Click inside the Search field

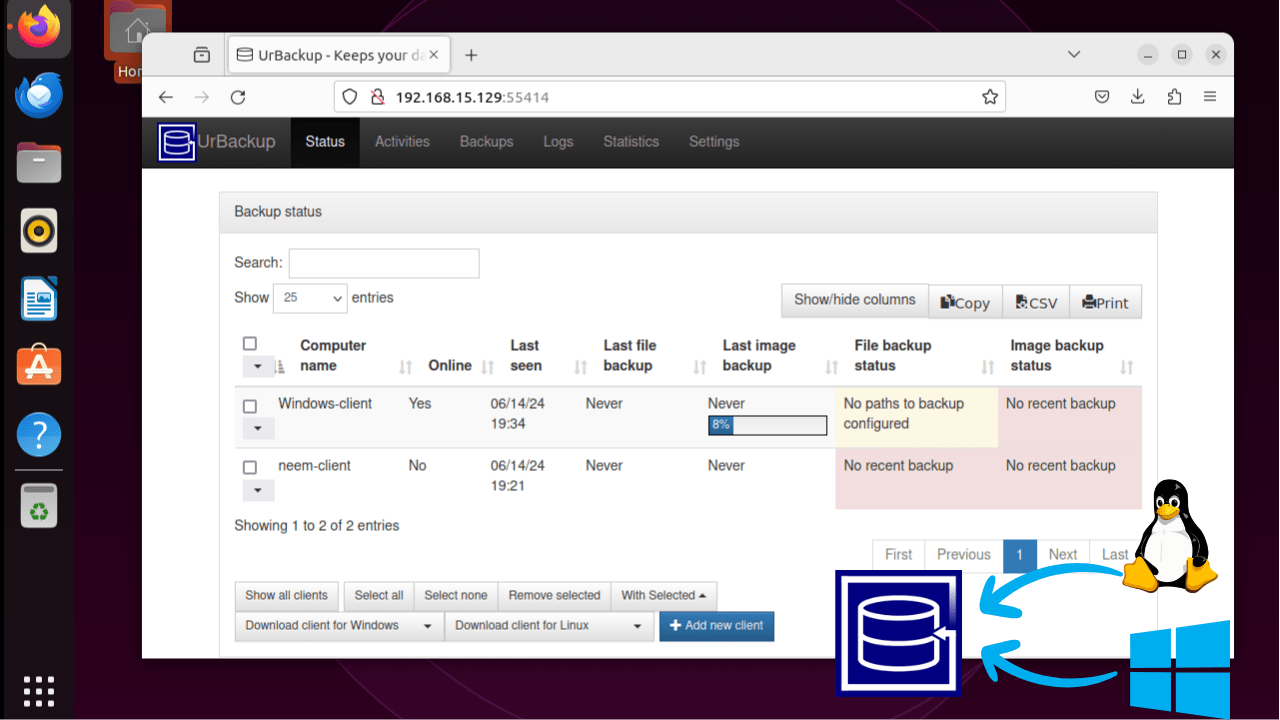pos(383,262)
